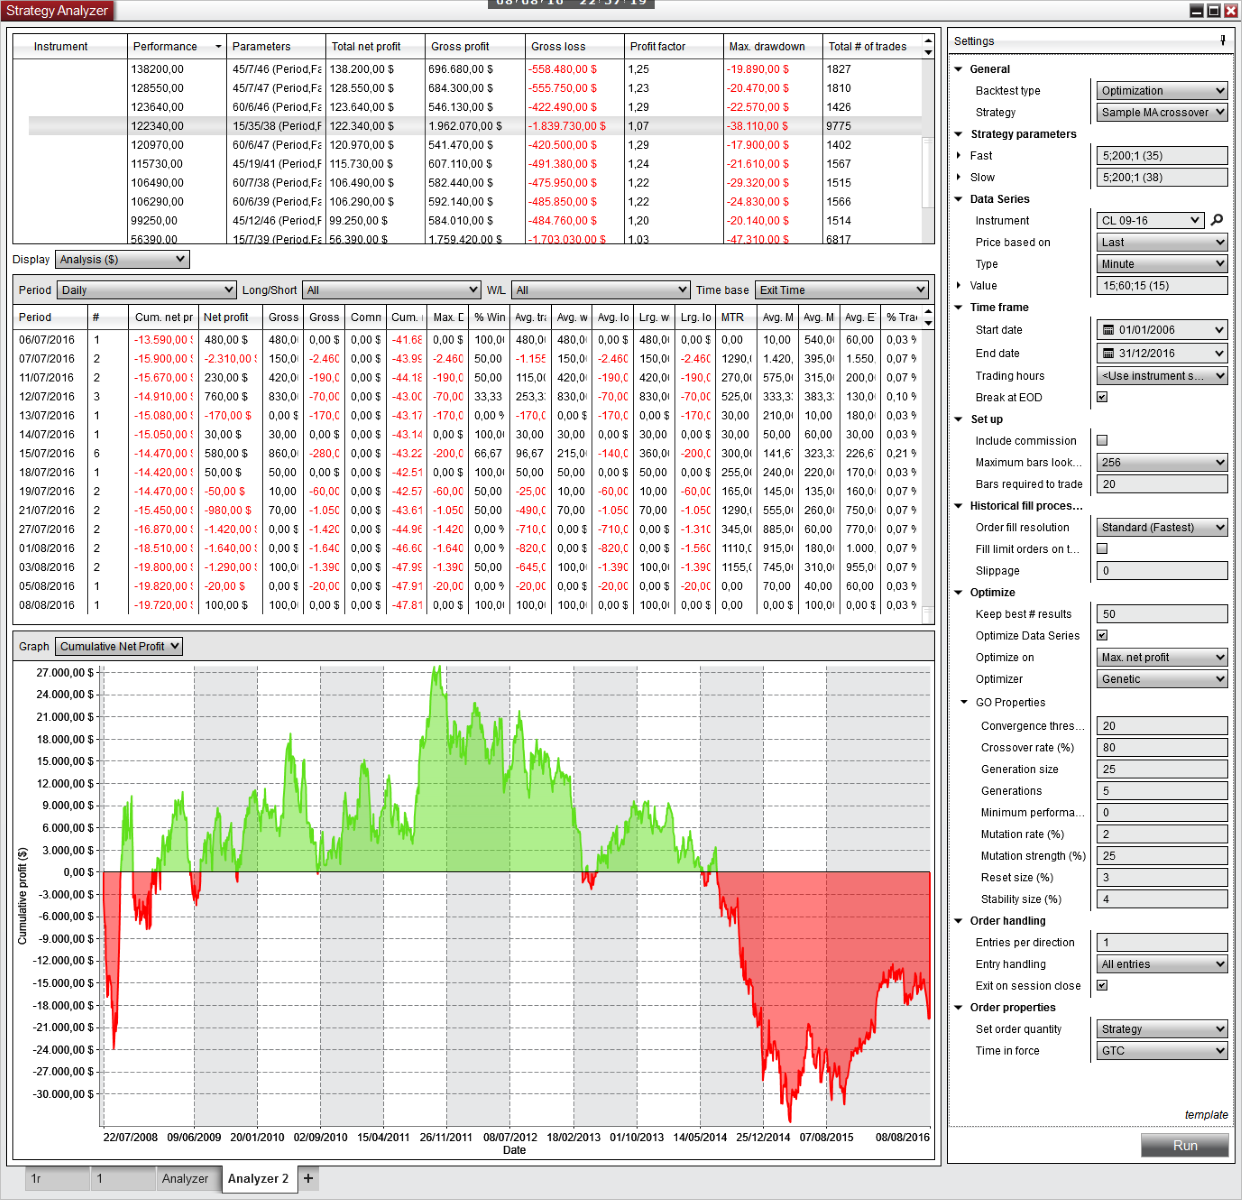Viewport: 1242px width, 1200px height.
Task: Open the Period Daily dropdown
Action: pos(146,290)
